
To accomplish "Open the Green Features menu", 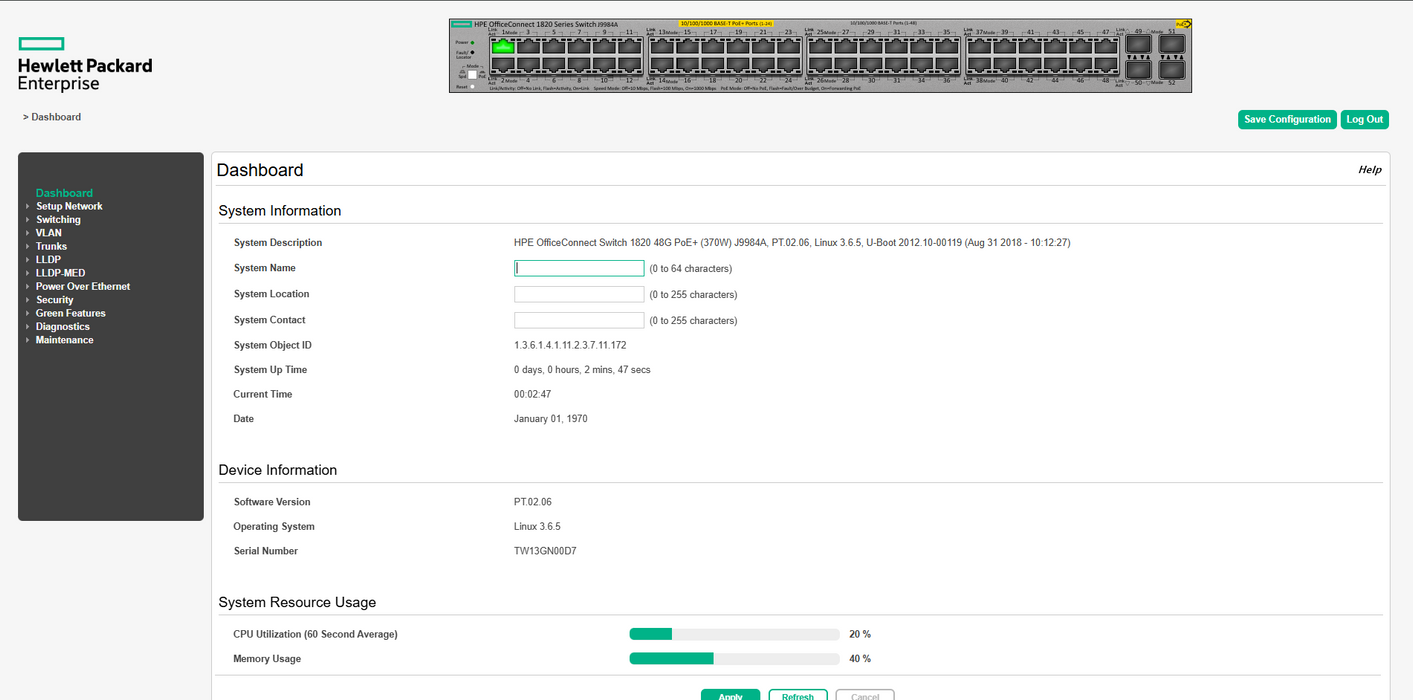I will 71,313.
